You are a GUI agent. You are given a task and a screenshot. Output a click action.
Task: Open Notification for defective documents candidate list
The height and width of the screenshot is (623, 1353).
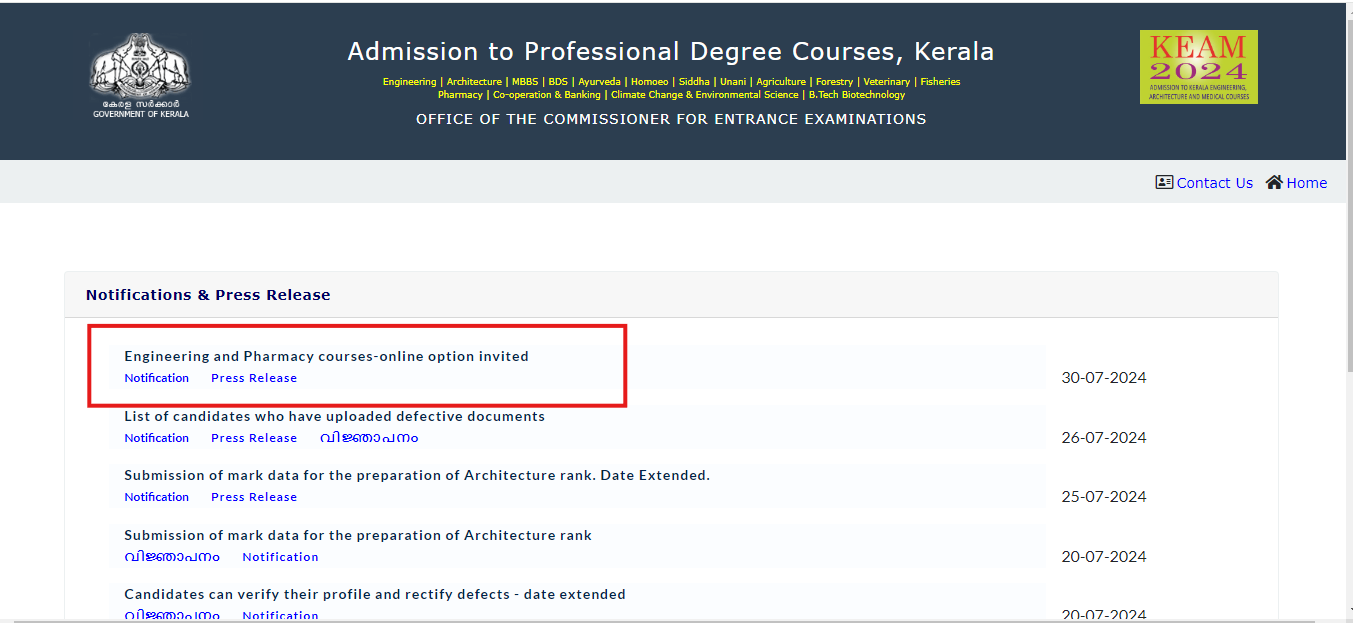pyautogui.click(x=156, y=438)
